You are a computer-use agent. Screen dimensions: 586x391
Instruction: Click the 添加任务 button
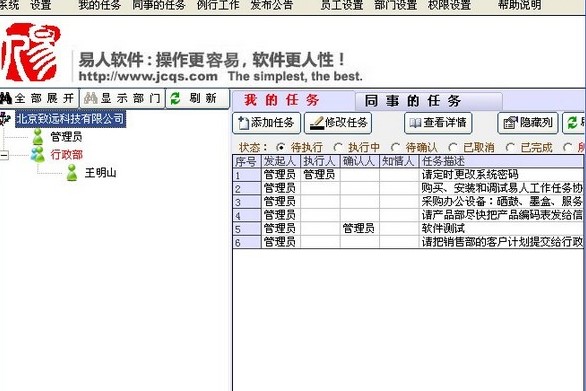tap(266, 123)
